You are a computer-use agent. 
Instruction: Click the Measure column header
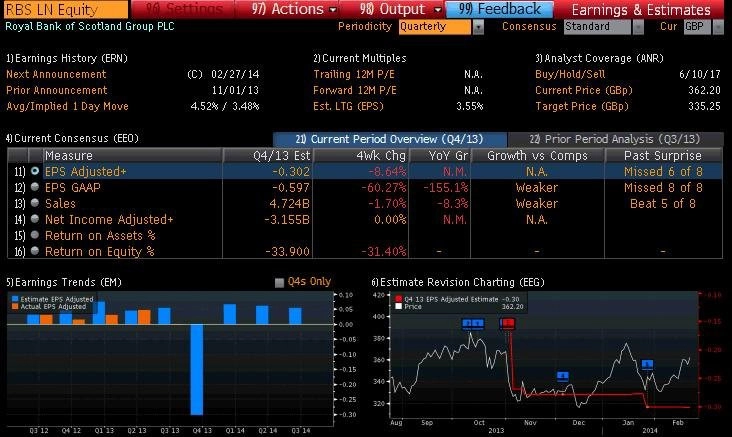pos(132,155)
